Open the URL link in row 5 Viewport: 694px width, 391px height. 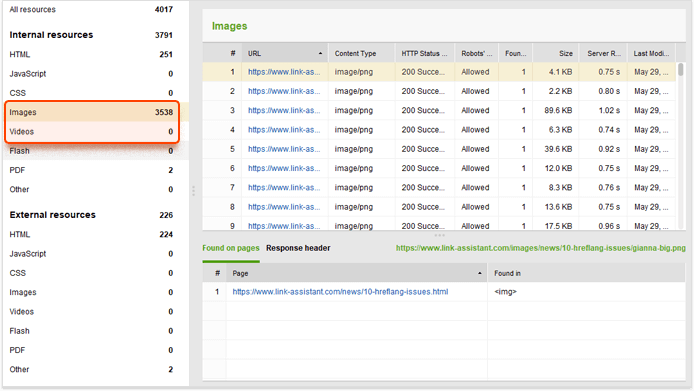tap(284, 149)
